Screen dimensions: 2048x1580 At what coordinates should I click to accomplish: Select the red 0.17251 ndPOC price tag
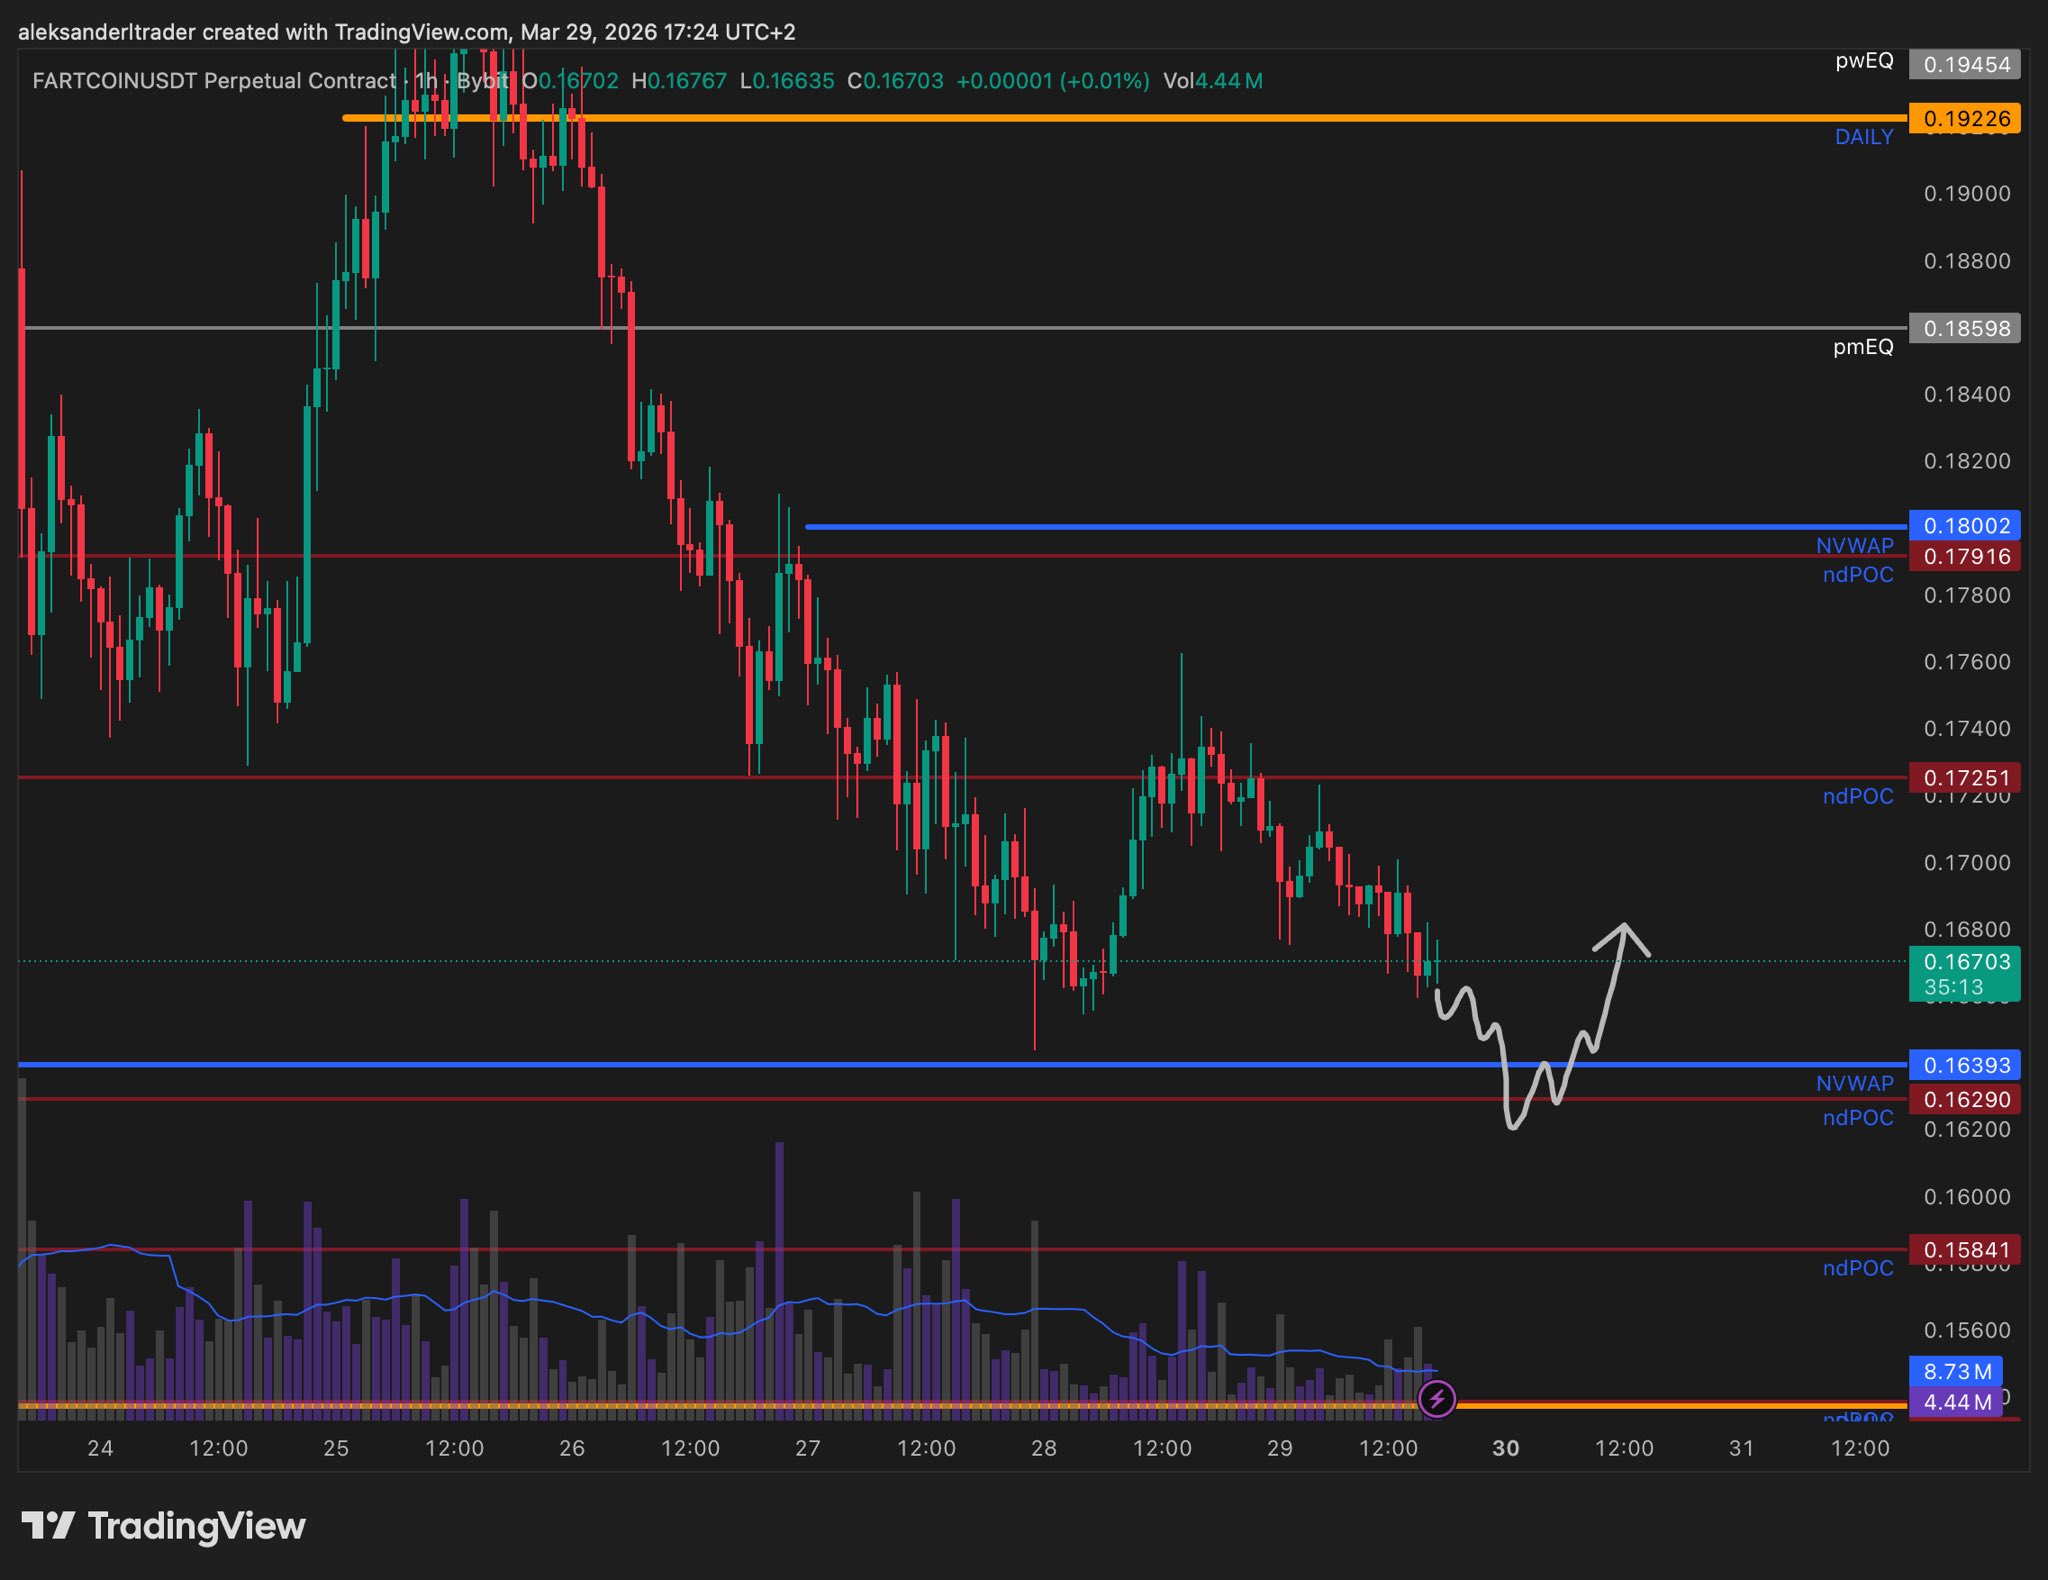click(x=1964, y=777)
